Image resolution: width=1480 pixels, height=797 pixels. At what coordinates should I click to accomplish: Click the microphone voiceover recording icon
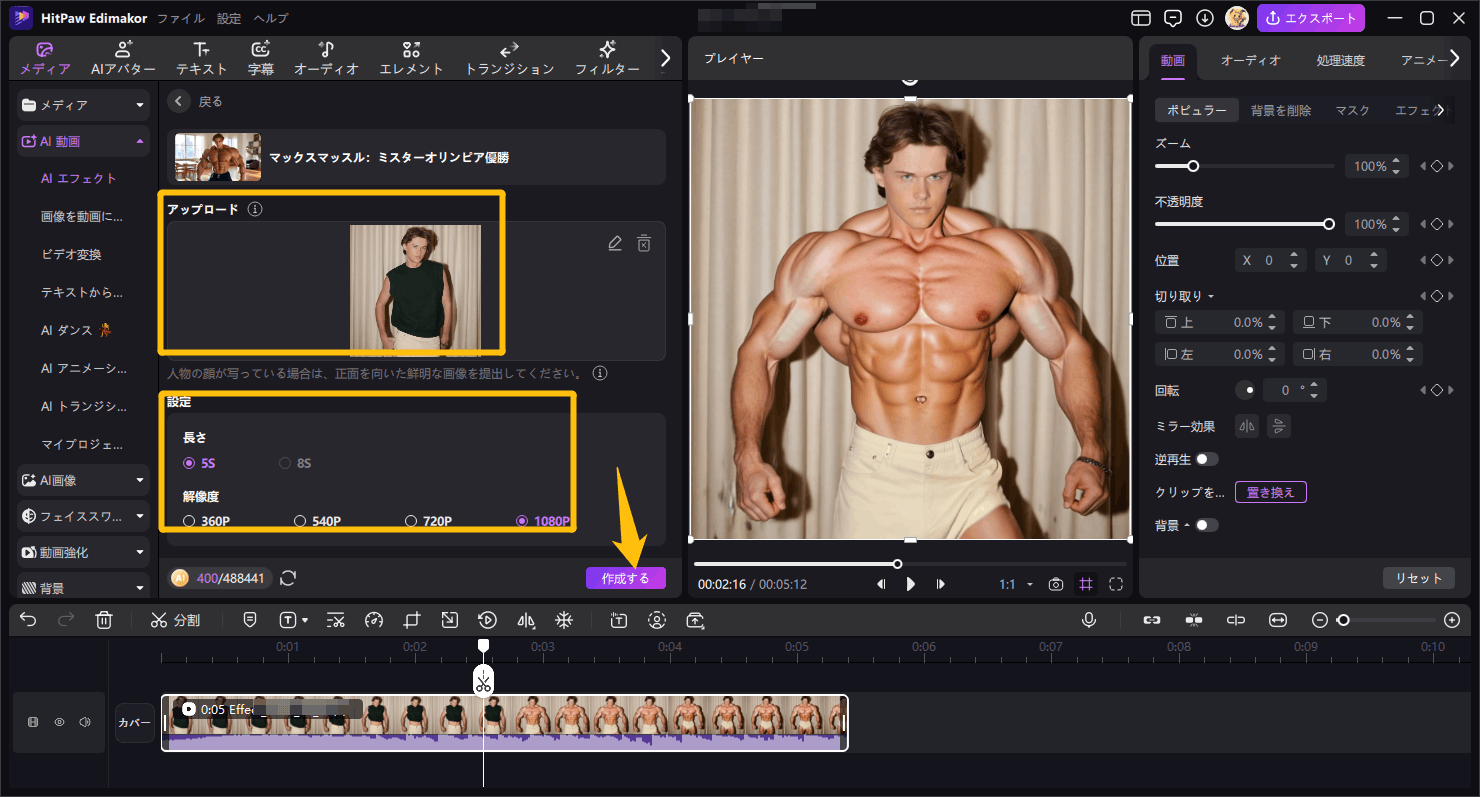tap(1089, 620)
